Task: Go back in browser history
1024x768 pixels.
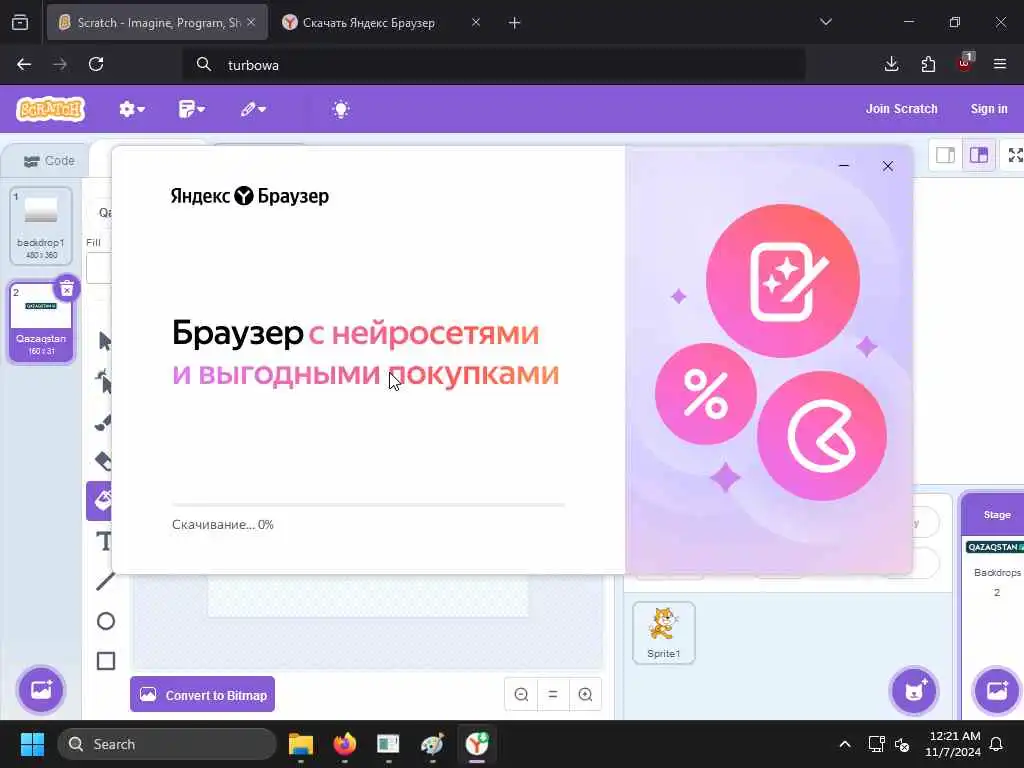Action: click(24, 64)
